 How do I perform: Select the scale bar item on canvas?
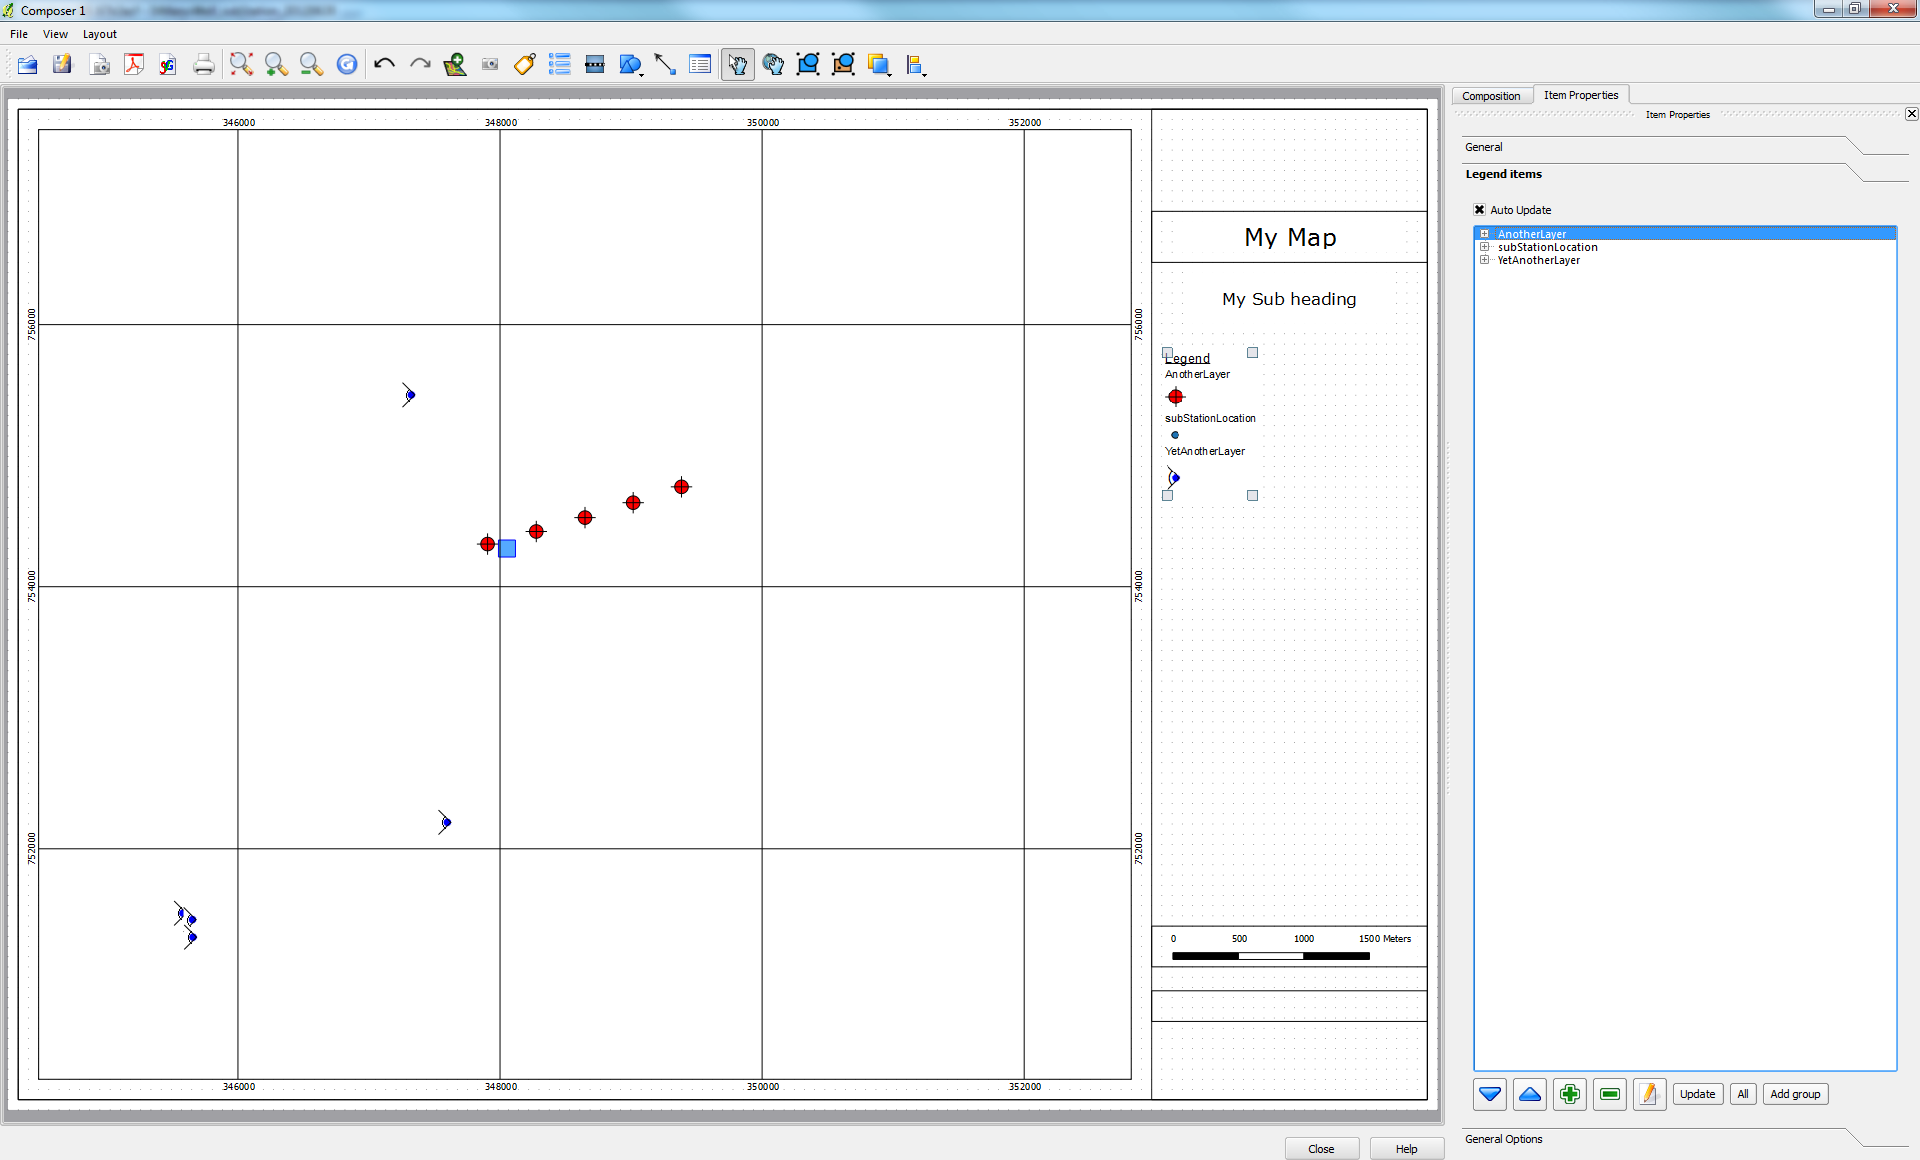[x=1290, y=947]
